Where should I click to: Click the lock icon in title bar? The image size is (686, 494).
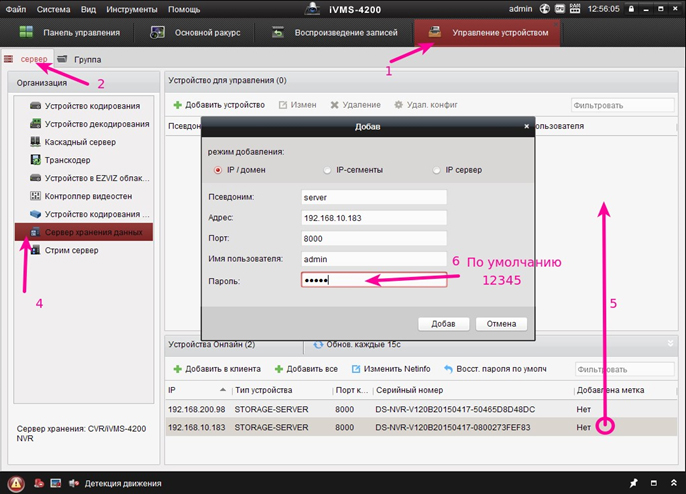pos(631,9)
